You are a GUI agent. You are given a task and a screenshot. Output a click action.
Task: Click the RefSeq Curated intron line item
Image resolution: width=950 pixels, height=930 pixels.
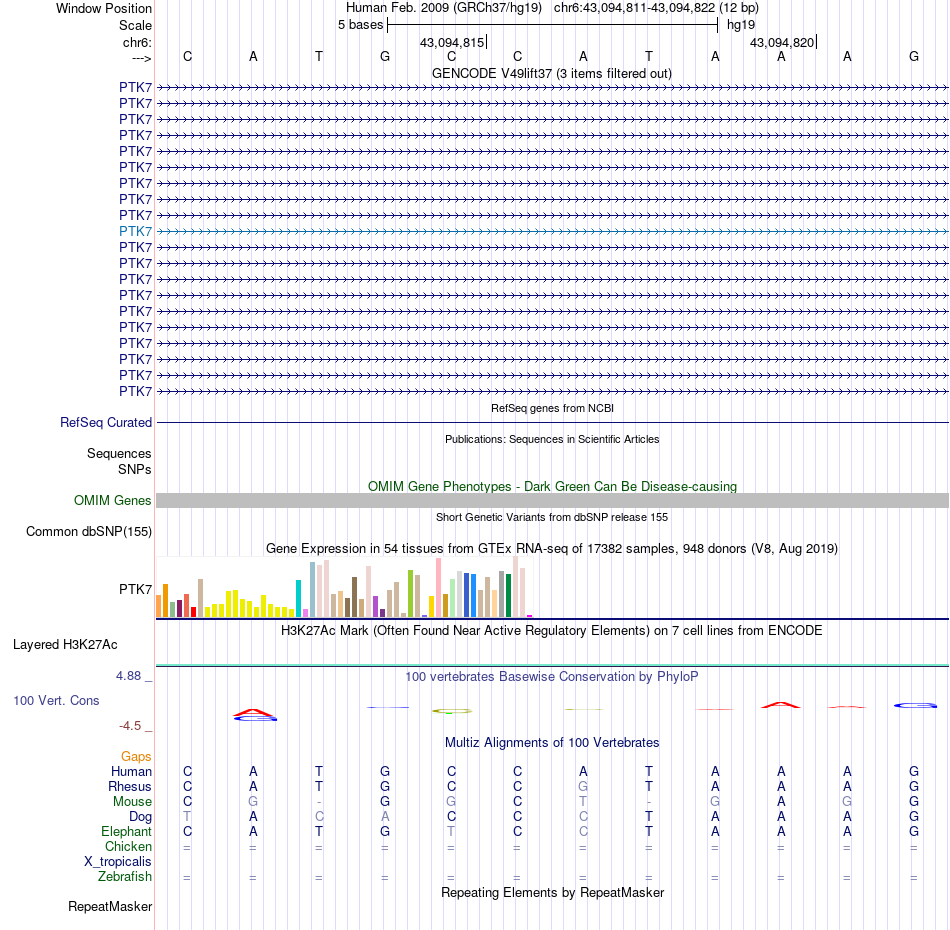click(552, 422)
